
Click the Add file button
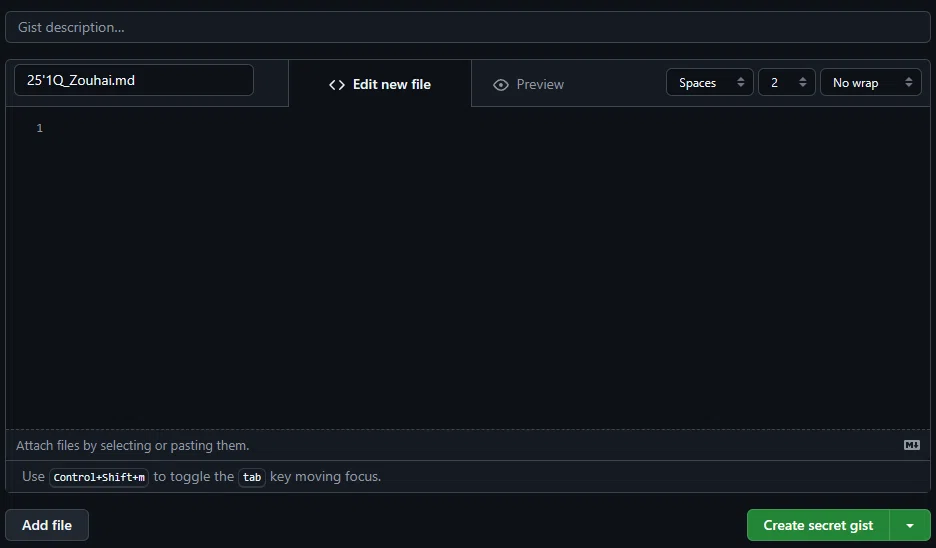47,525
